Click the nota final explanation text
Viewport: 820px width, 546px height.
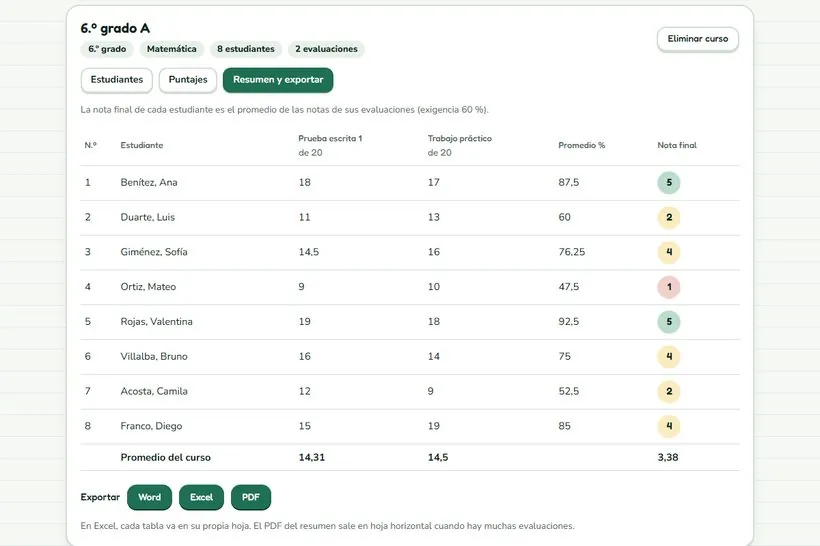[x=284, y=110]
